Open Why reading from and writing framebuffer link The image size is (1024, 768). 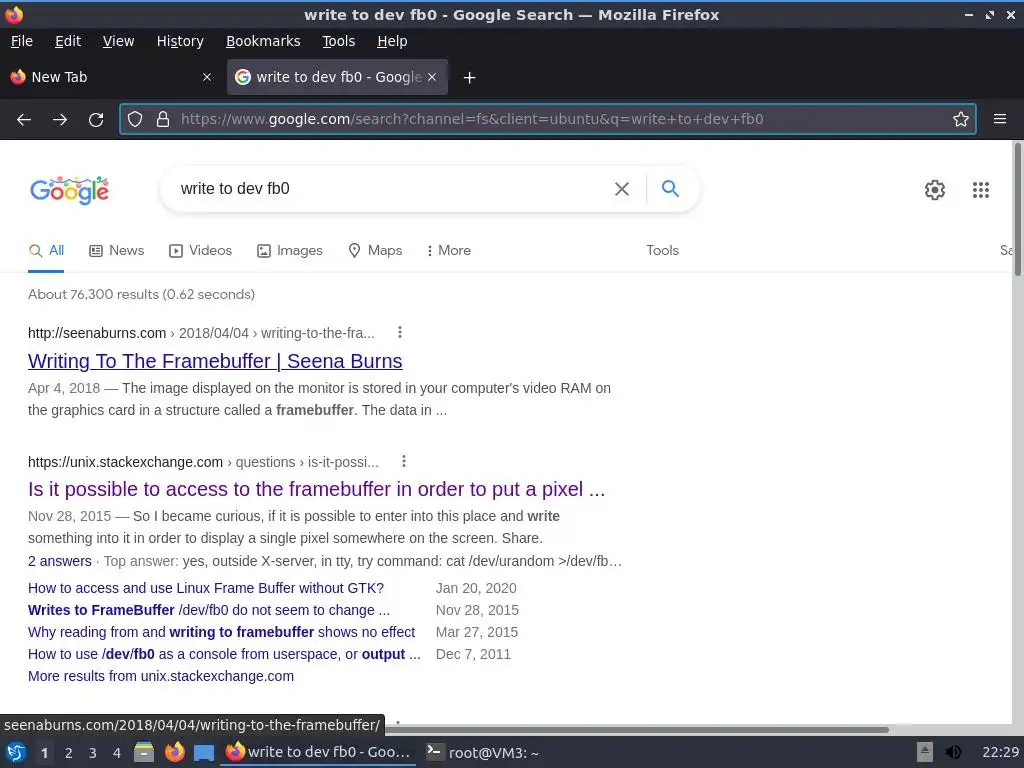[x=221, y=632]
